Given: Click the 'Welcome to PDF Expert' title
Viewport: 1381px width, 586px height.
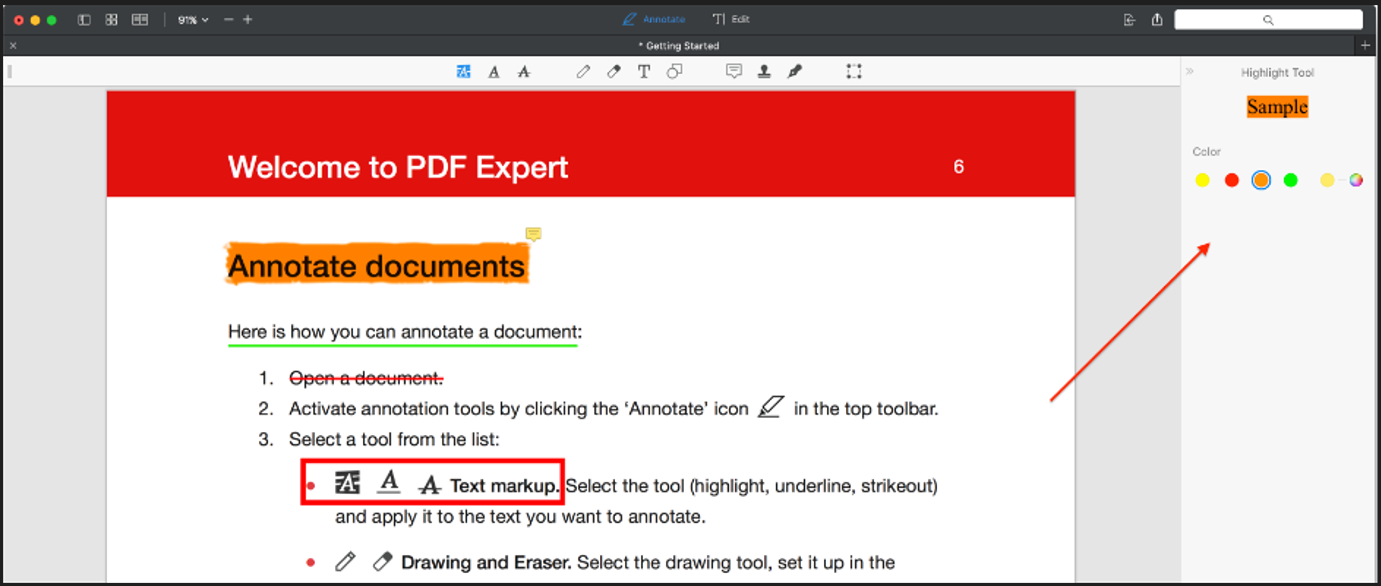Looking at the screenshot, I should click(x=398, y=167).
